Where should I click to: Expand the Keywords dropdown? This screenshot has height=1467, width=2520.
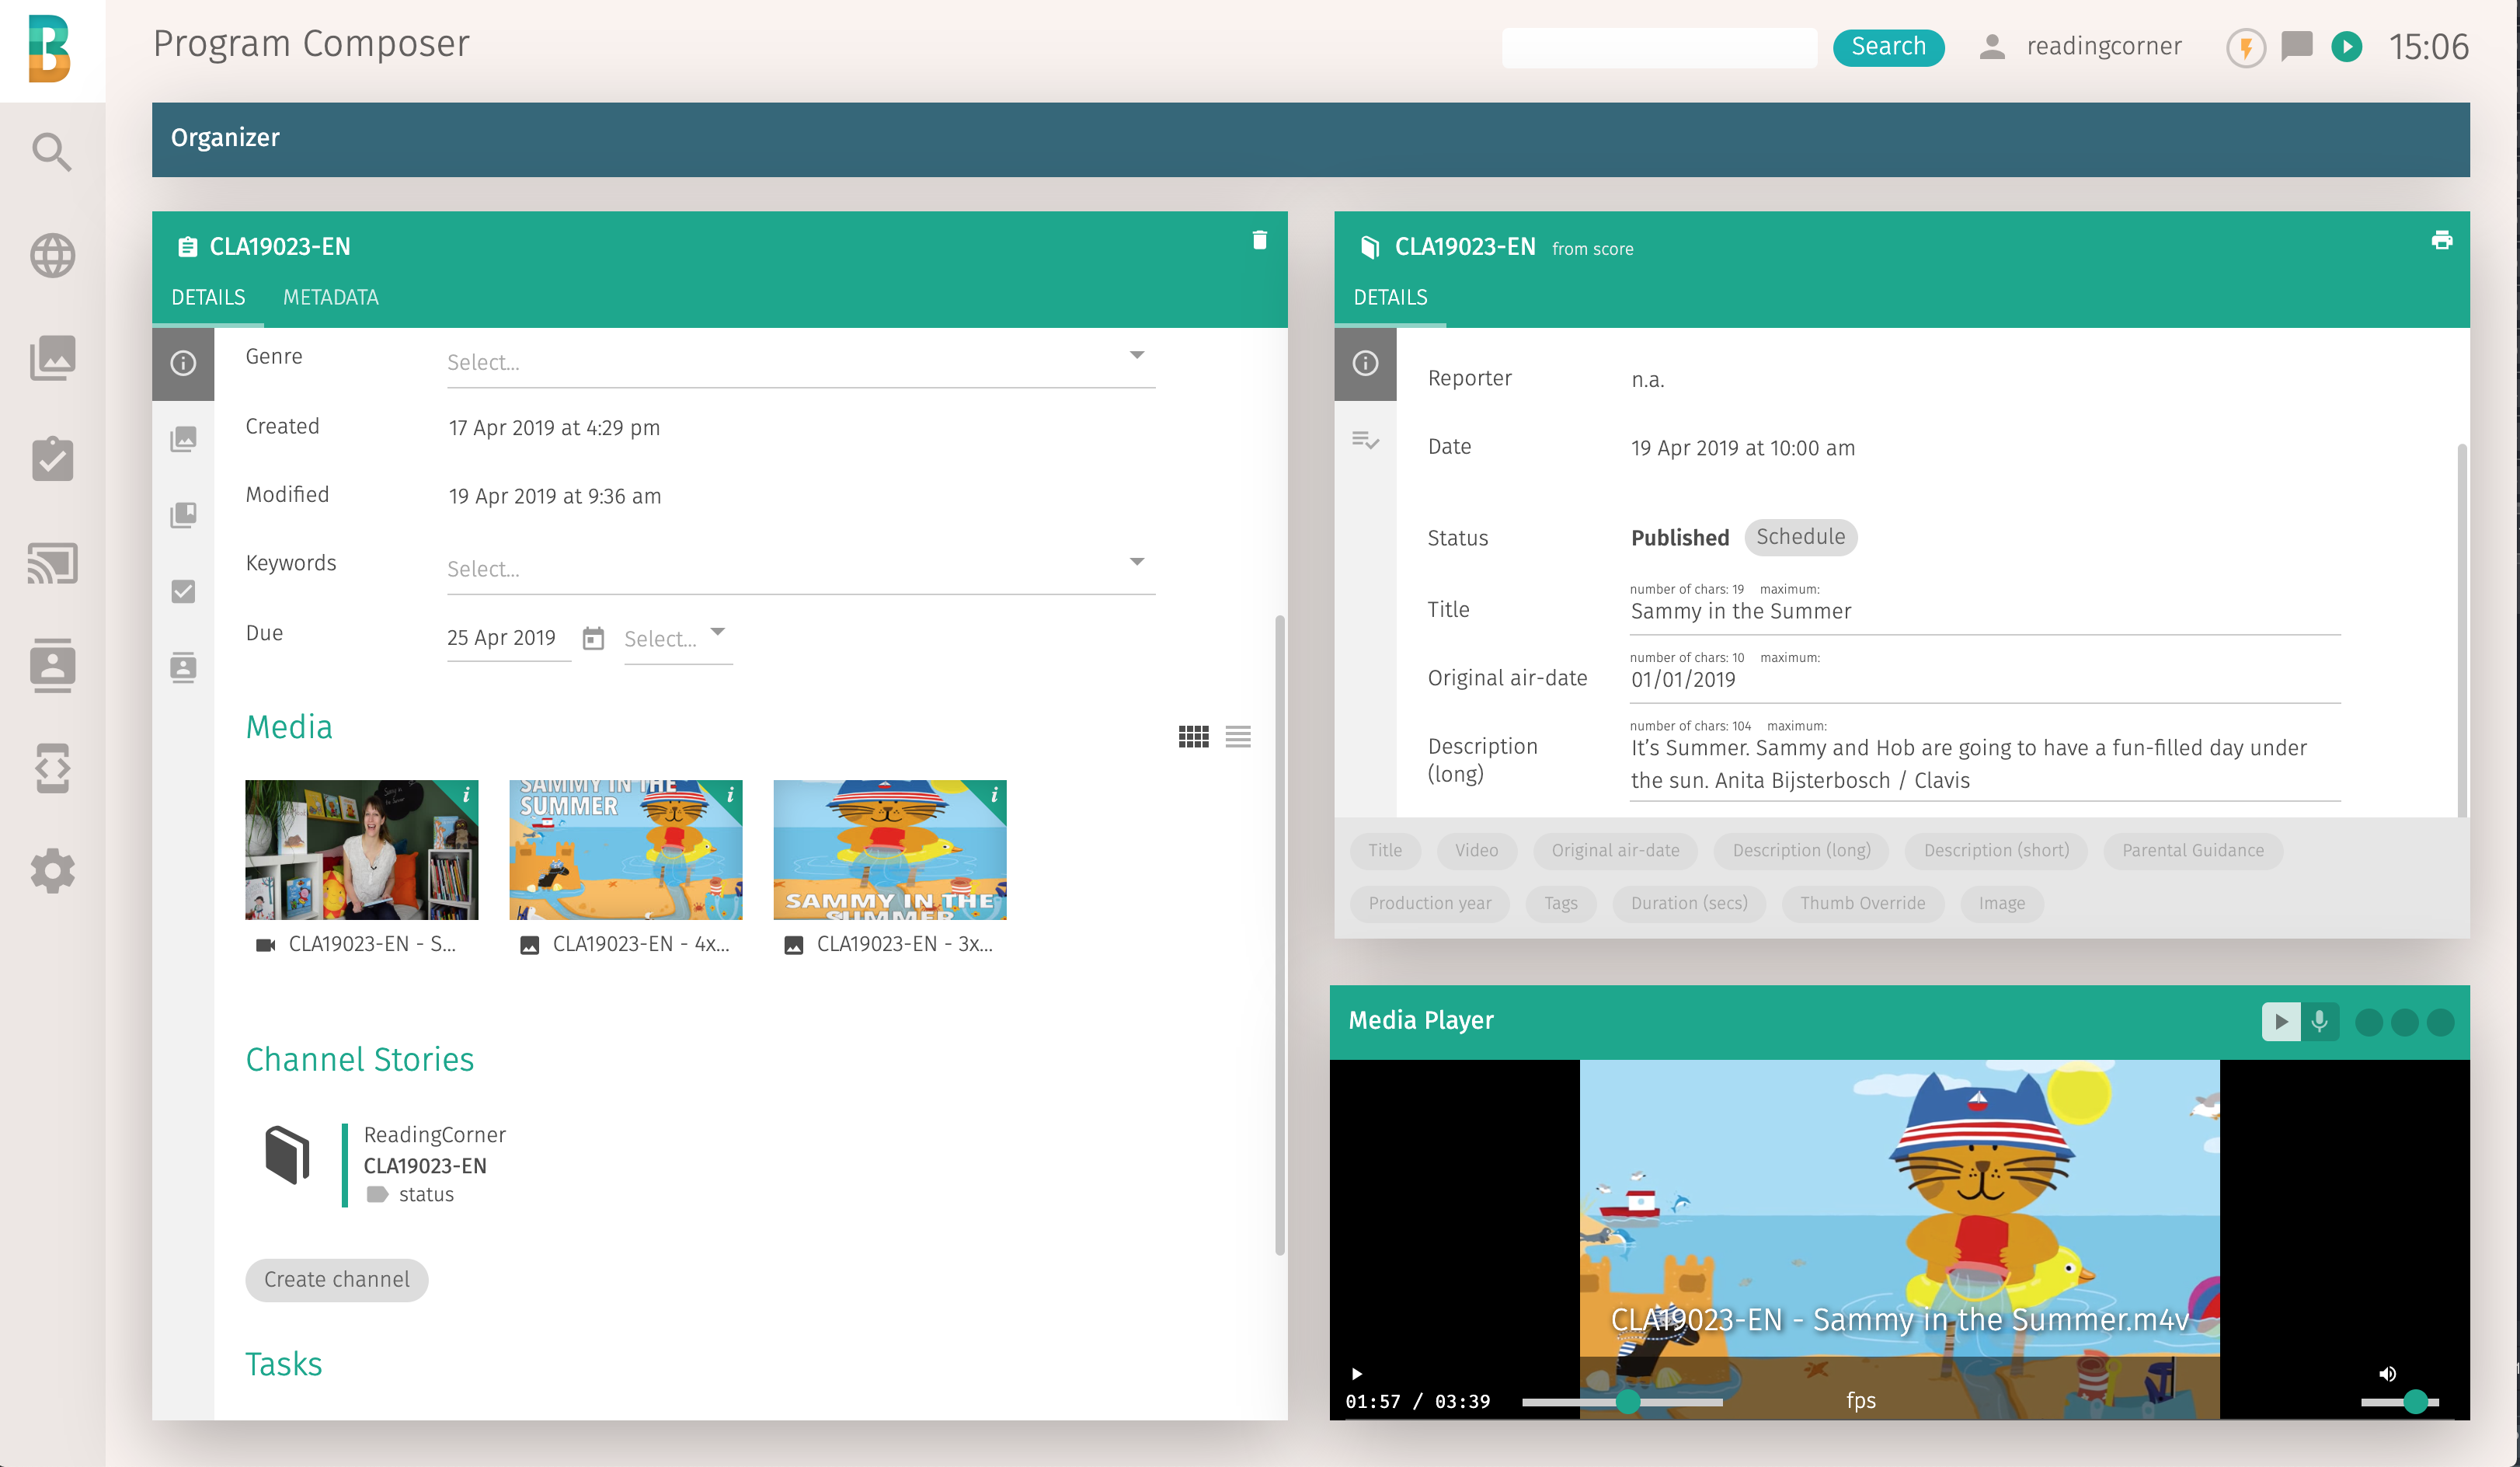(1136, 562)
